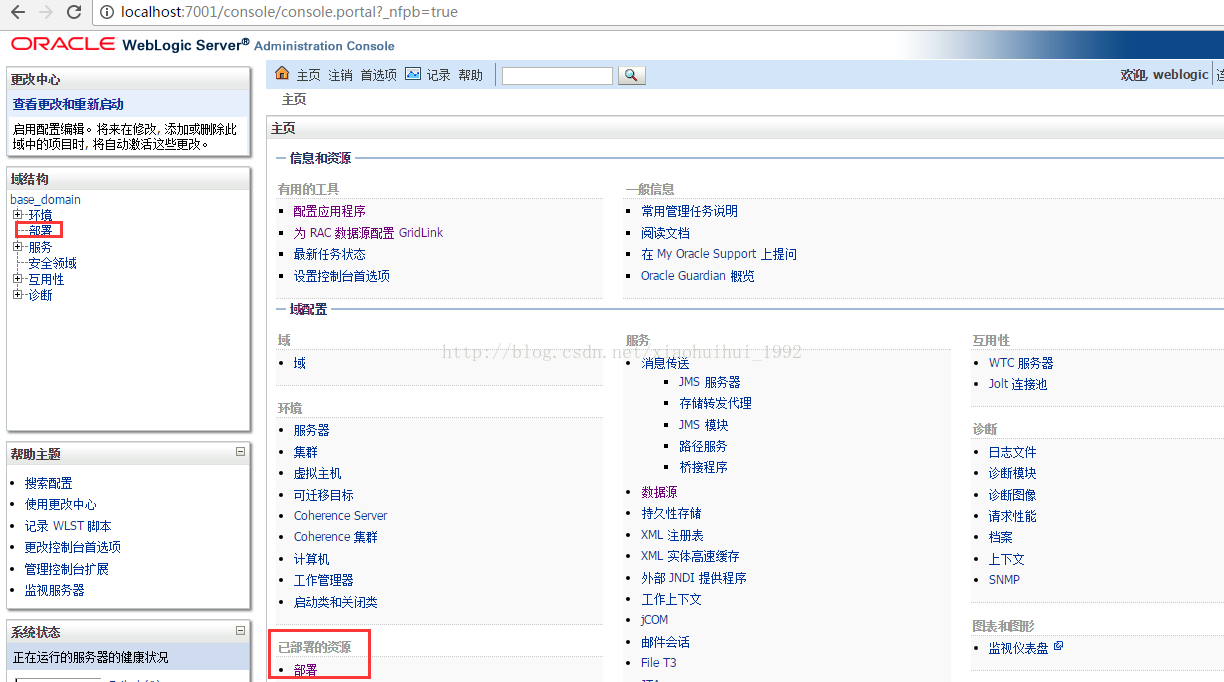Image resolution: width=1224 pixels, height=682 pixels.
Task: Open 工作管理器 link
Action: (x=323, y=580)
